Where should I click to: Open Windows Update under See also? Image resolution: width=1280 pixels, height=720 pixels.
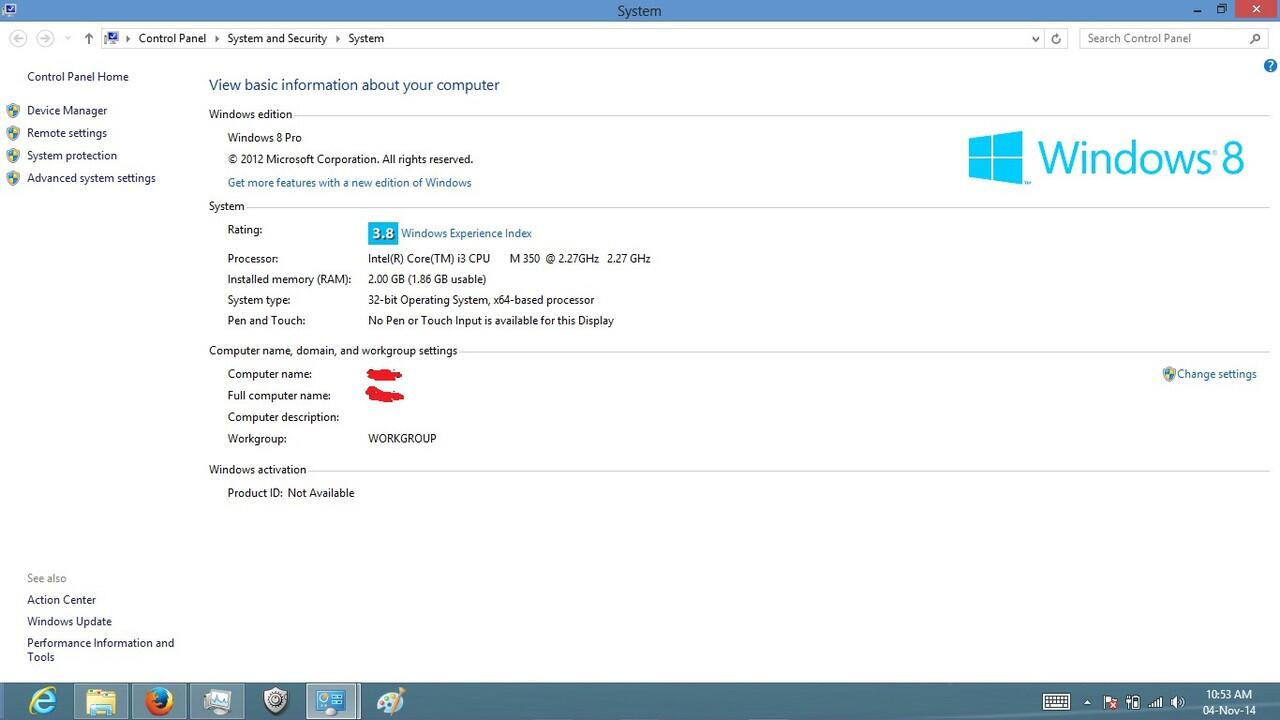click(x=69, y=622)
